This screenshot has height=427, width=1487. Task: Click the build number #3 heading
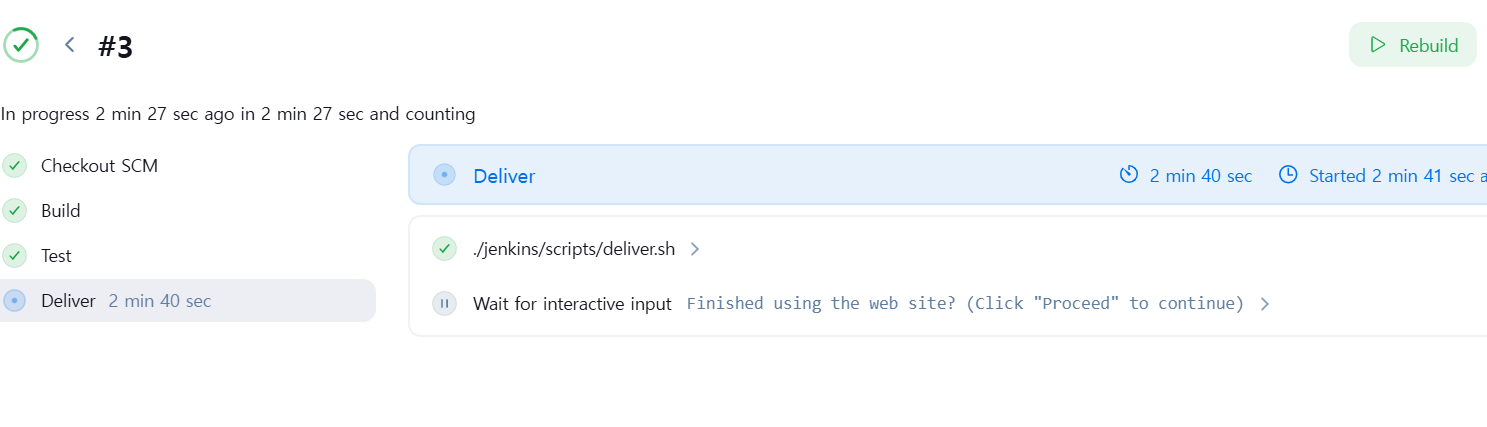116,47
